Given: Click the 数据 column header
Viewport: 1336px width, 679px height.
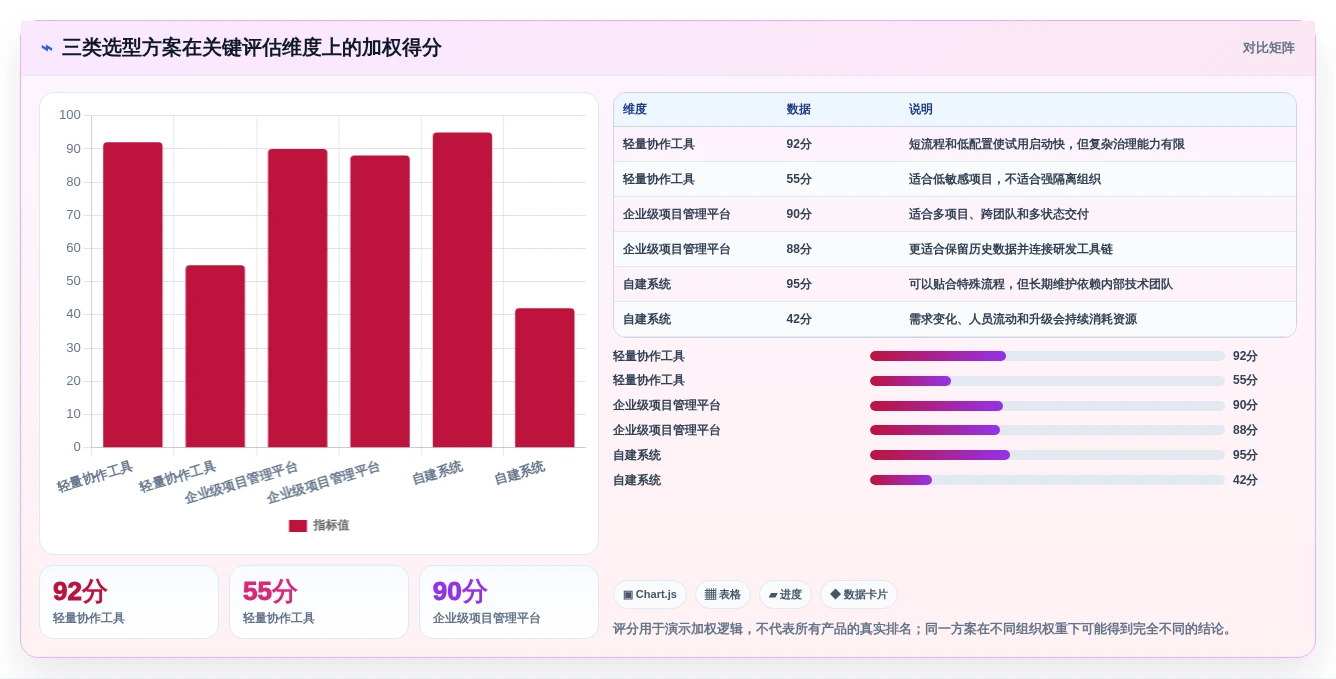Looking at the screenshot, I should coord(799,110).
